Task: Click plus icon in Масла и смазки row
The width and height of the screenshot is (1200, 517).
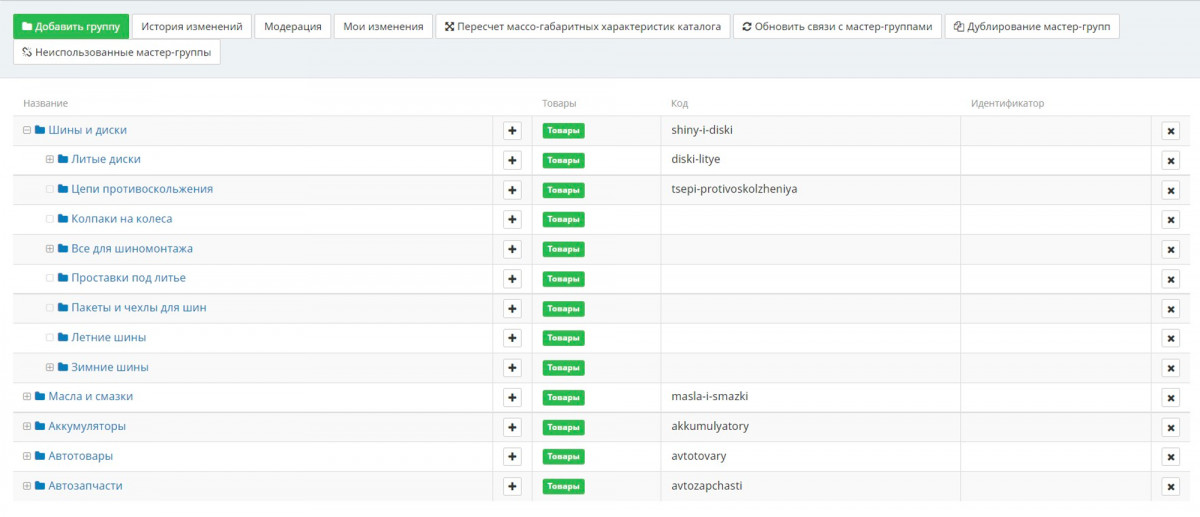Action: 512,397
